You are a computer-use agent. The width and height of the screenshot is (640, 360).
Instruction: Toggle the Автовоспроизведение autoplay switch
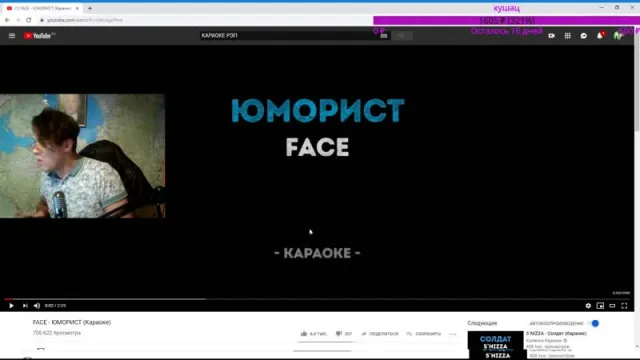594,323
